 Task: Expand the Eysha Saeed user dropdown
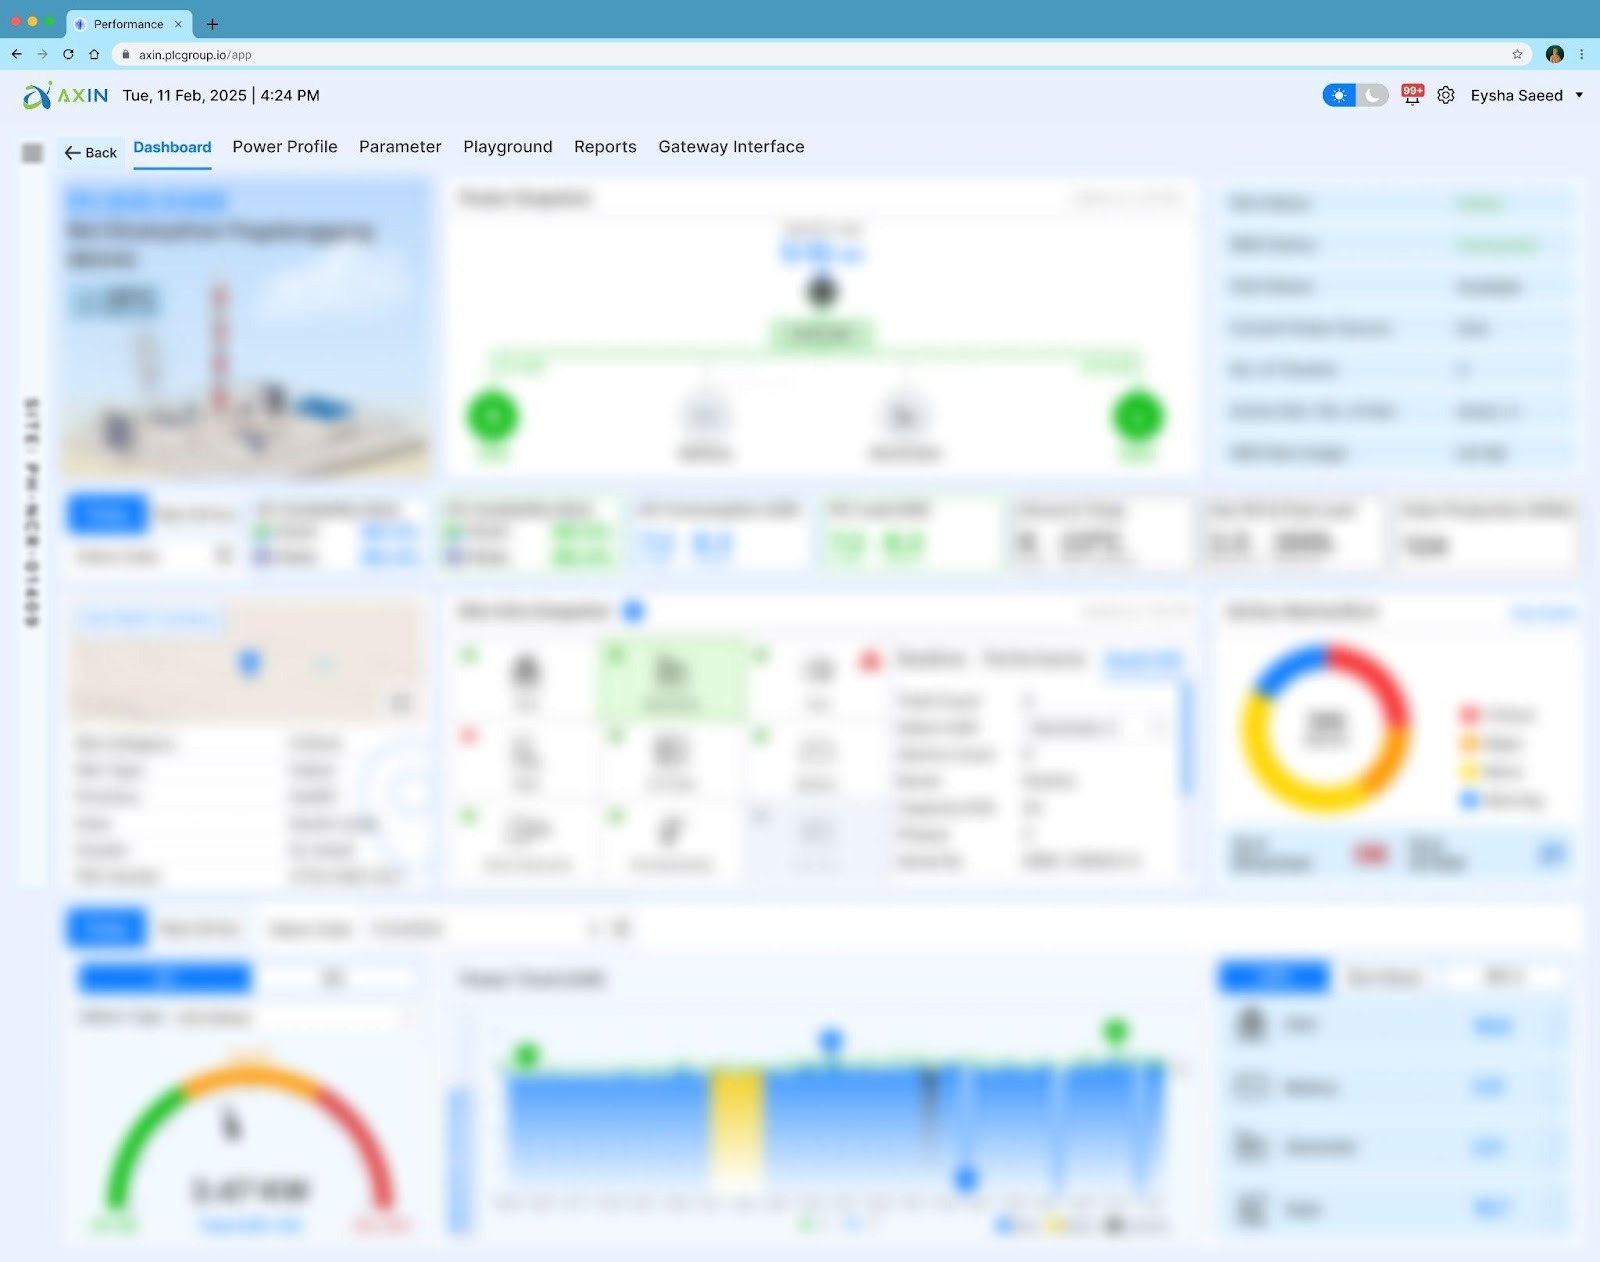click(x=1579, y=96)
